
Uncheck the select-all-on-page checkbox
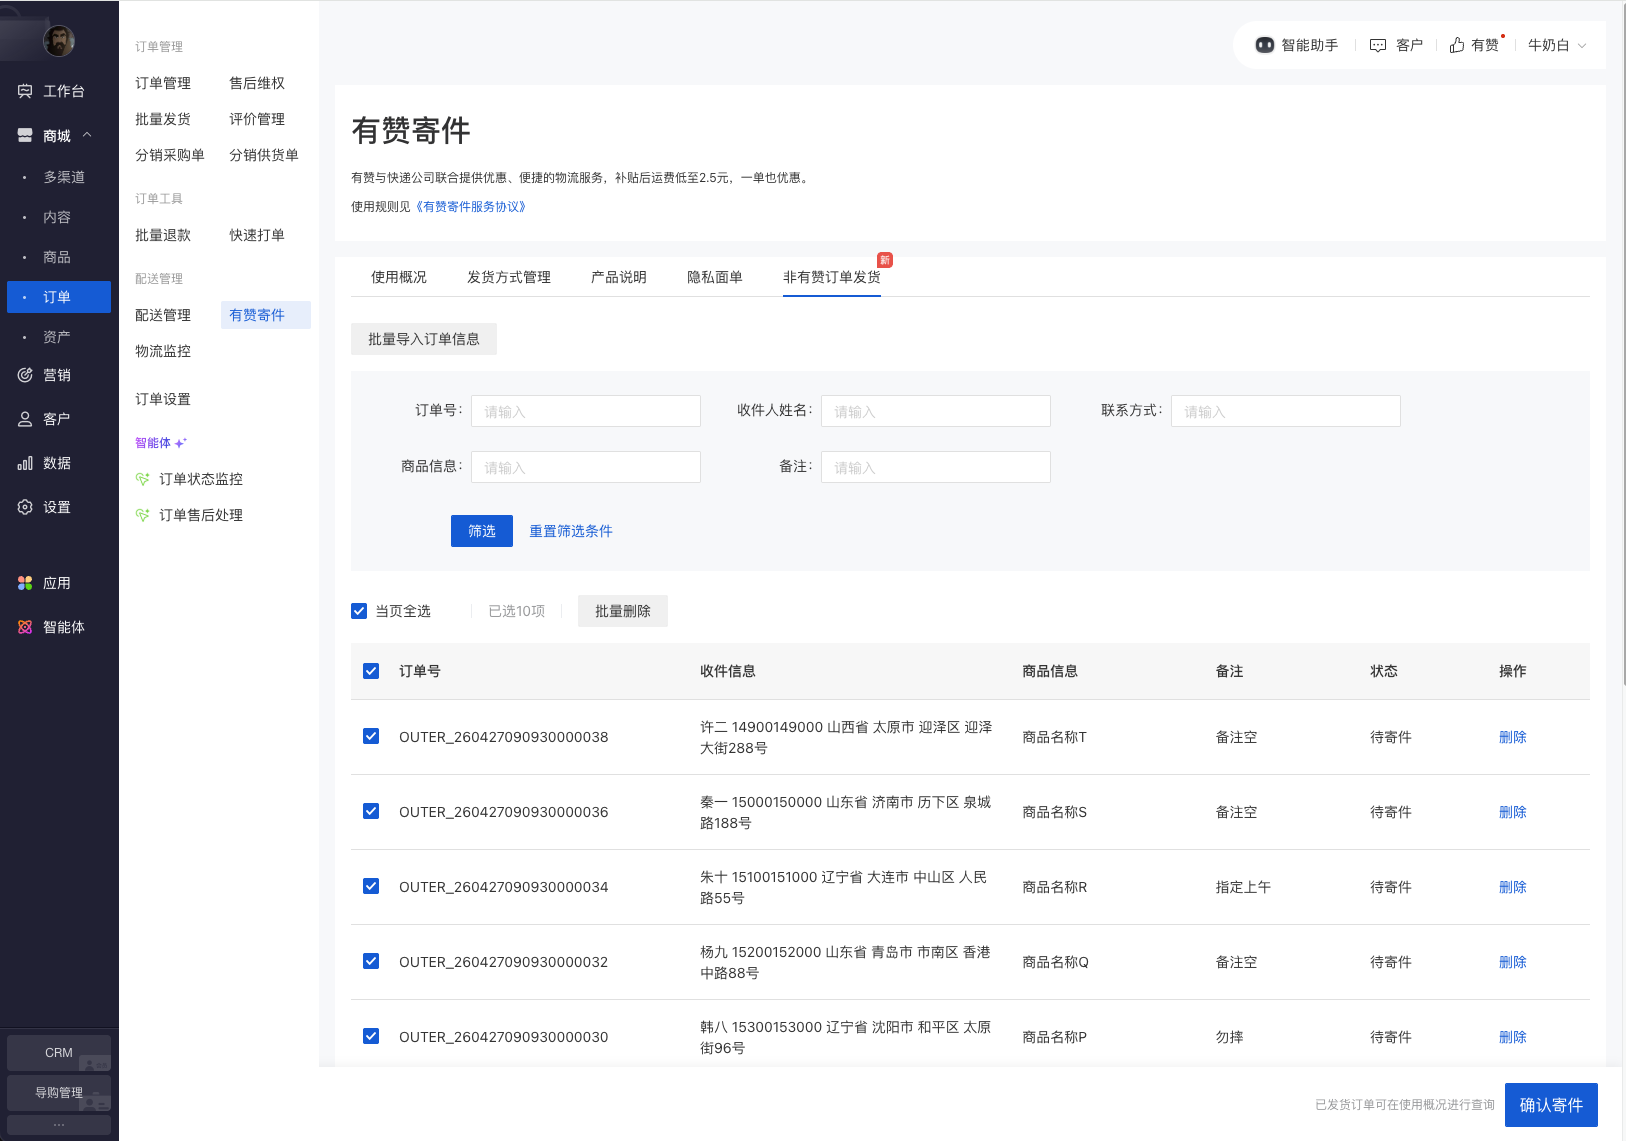pos(359,611)
